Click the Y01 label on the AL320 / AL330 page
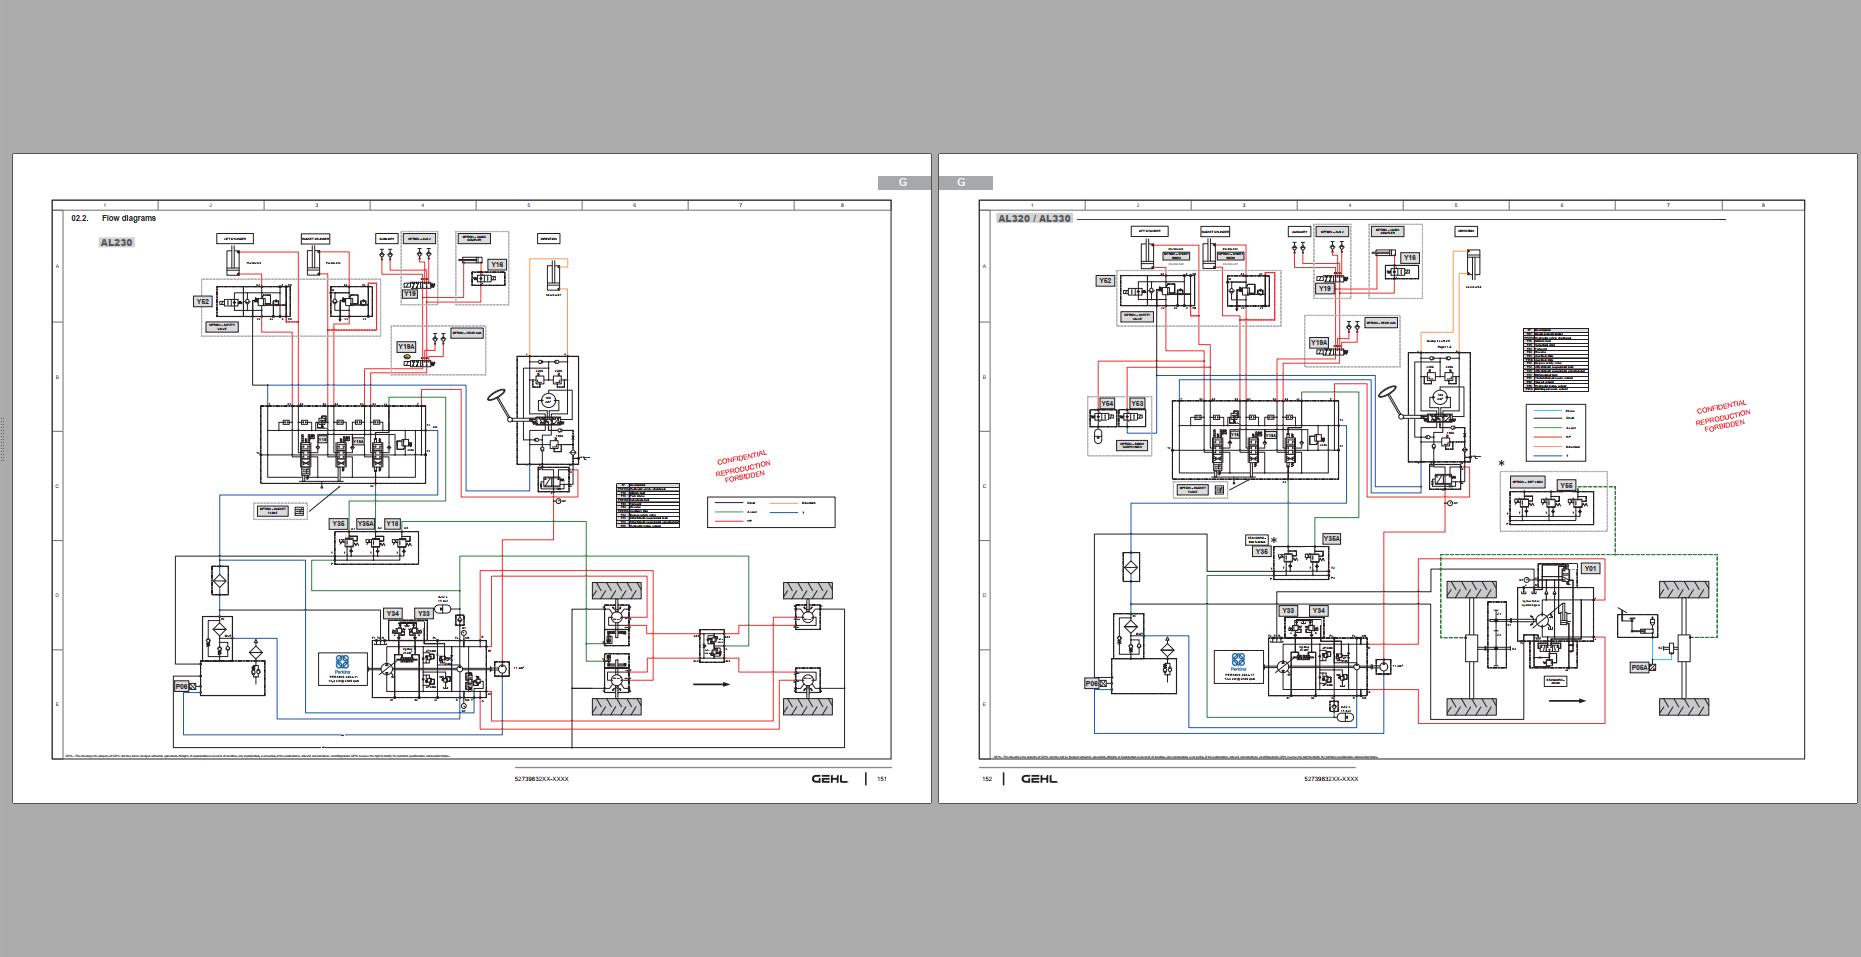This screenshot has height=957, width=1861. coord(1590,568)
